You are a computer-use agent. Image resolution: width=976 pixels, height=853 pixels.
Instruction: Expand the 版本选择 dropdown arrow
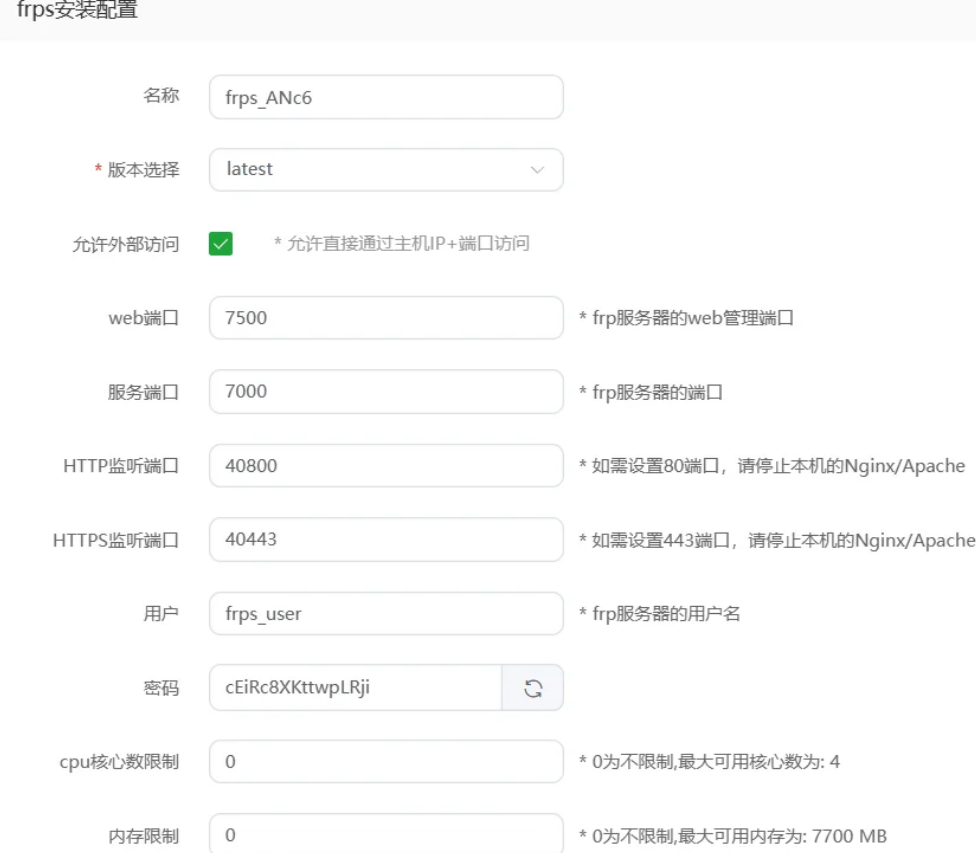pos(537,170)
